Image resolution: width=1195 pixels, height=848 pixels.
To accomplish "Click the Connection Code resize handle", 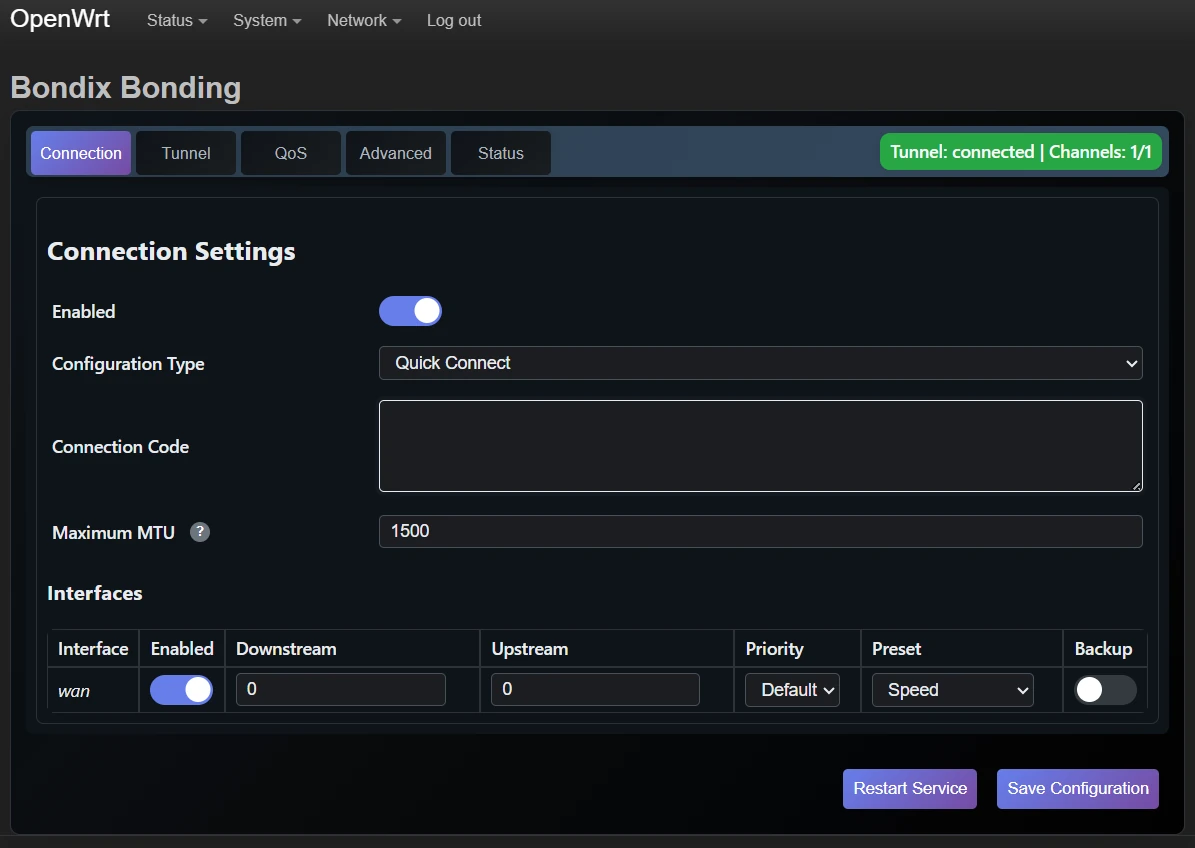I will [1136, 485].
